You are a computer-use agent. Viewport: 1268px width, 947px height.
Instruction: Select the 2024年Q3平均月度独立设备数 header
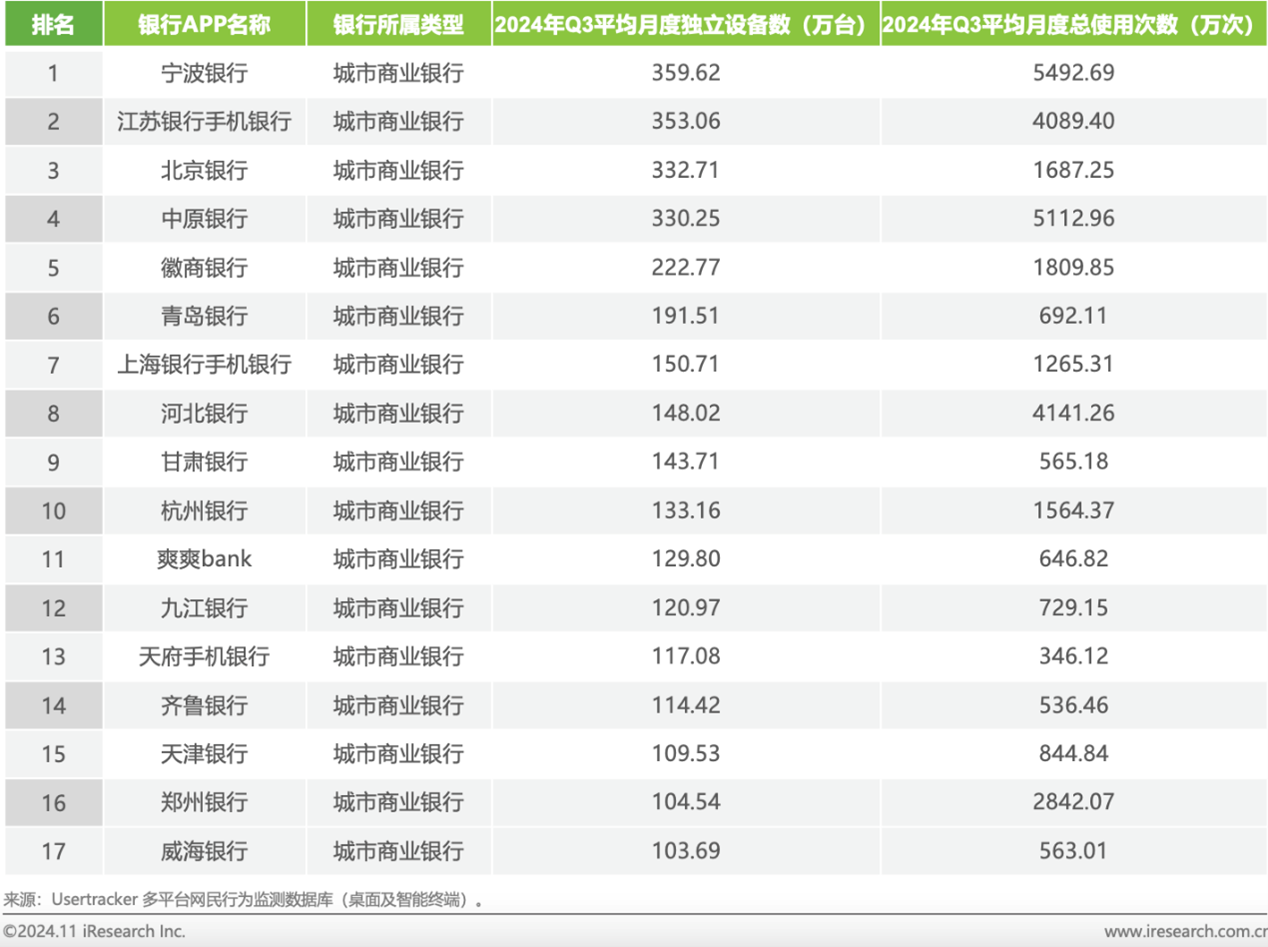[x=685, y=24]
